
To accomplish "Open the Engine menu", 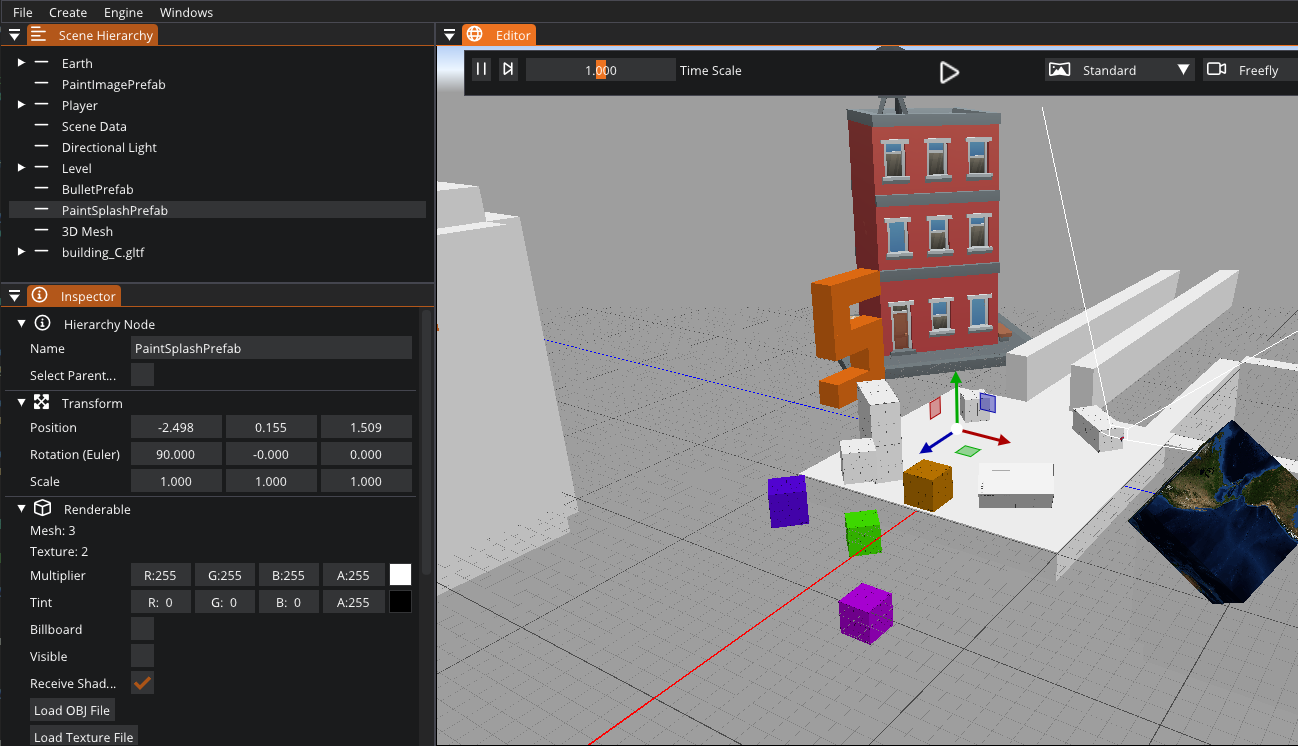I will pyautogui.click(x=123, y=13).
